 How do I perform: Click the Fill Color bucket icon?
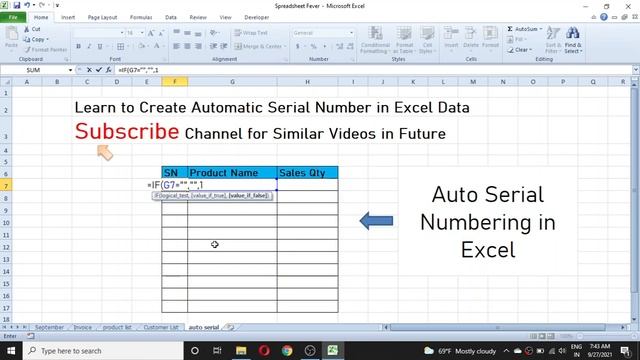click(141, 46)
